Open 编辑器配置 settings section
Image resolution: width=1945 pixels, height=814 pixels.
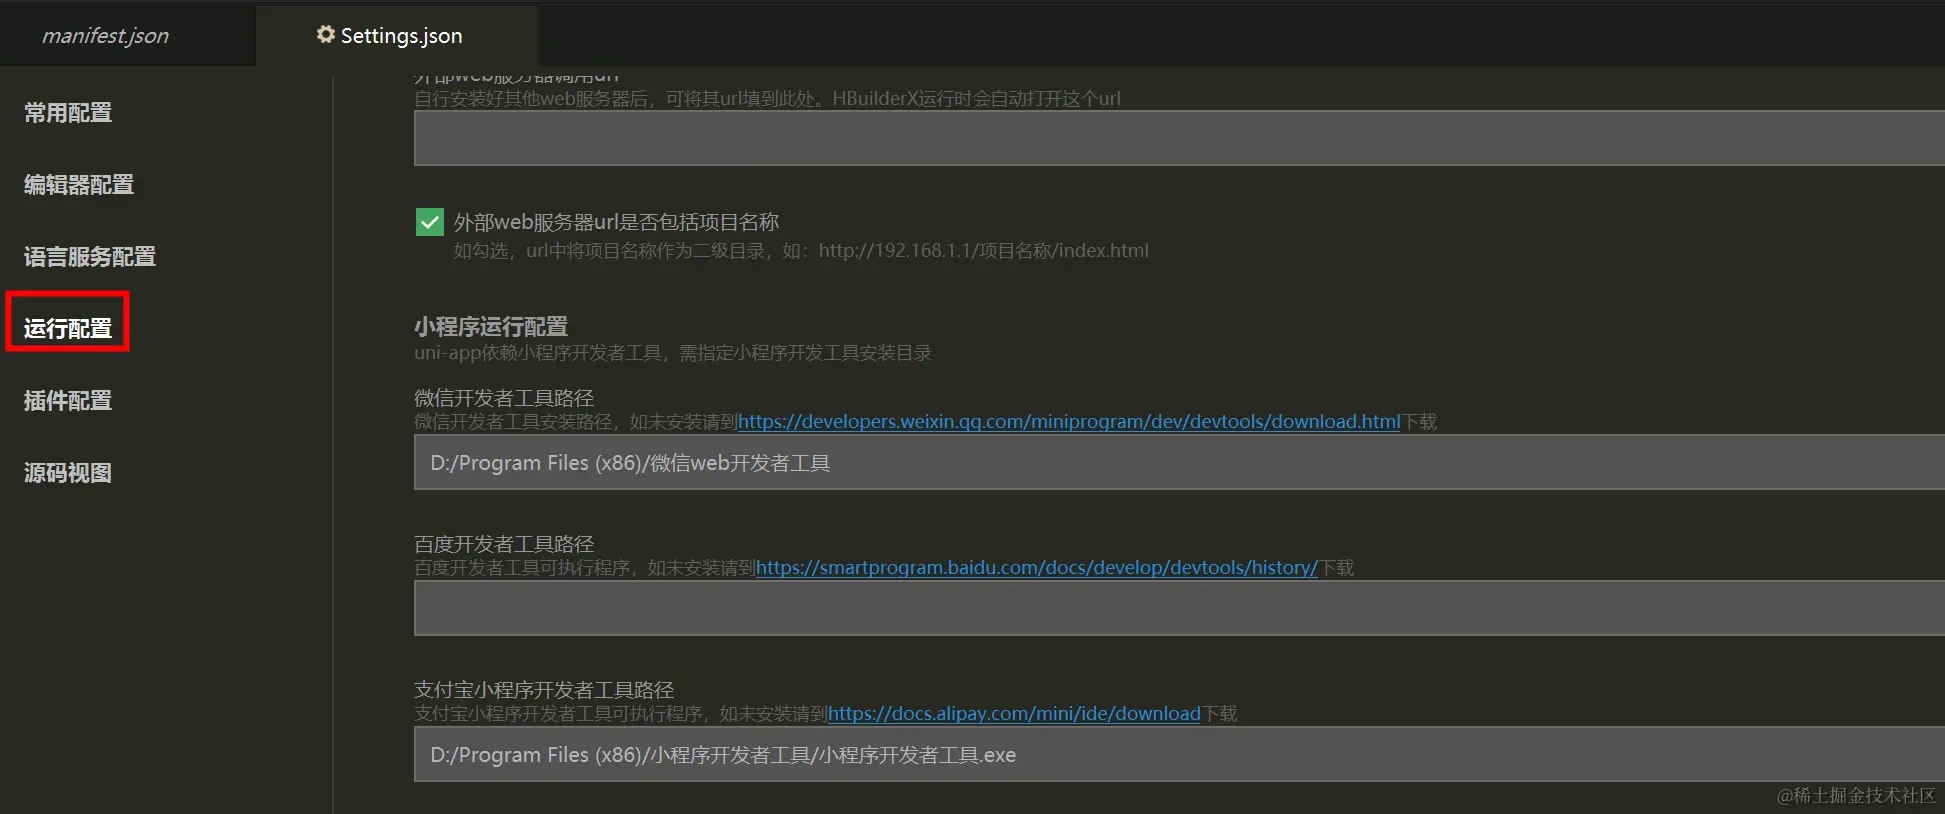click(x=79, y=185)
